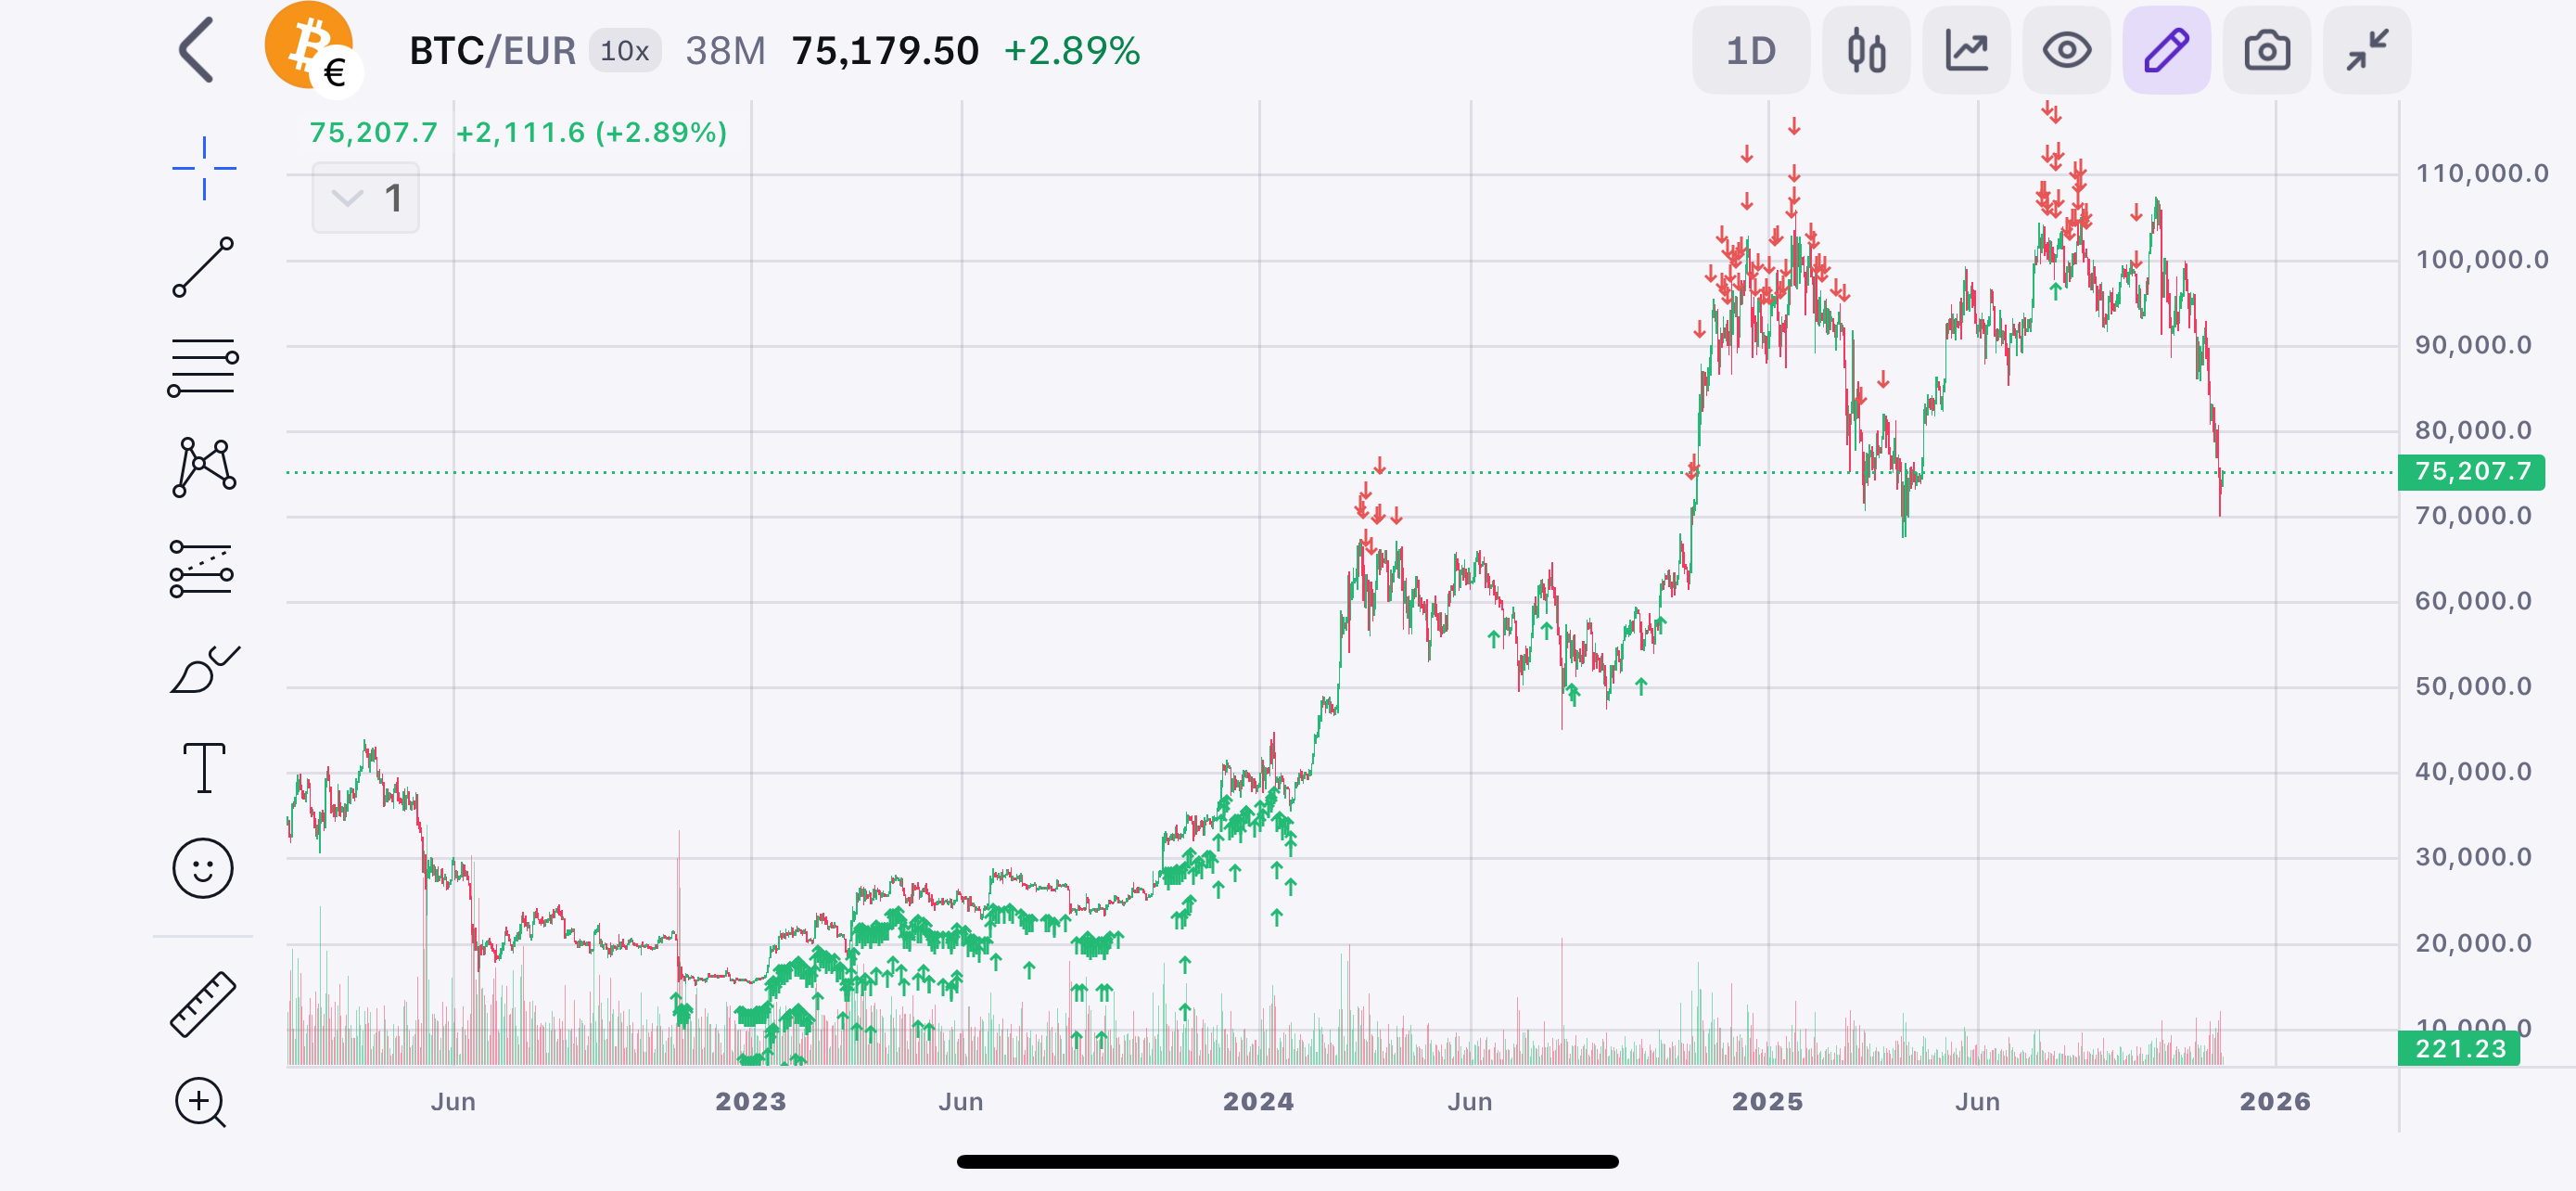Image resolution: width=2576 pixels, height=1191 pixels.
Task: Select the XABCD pattern tool
Action: coord(204,467)
